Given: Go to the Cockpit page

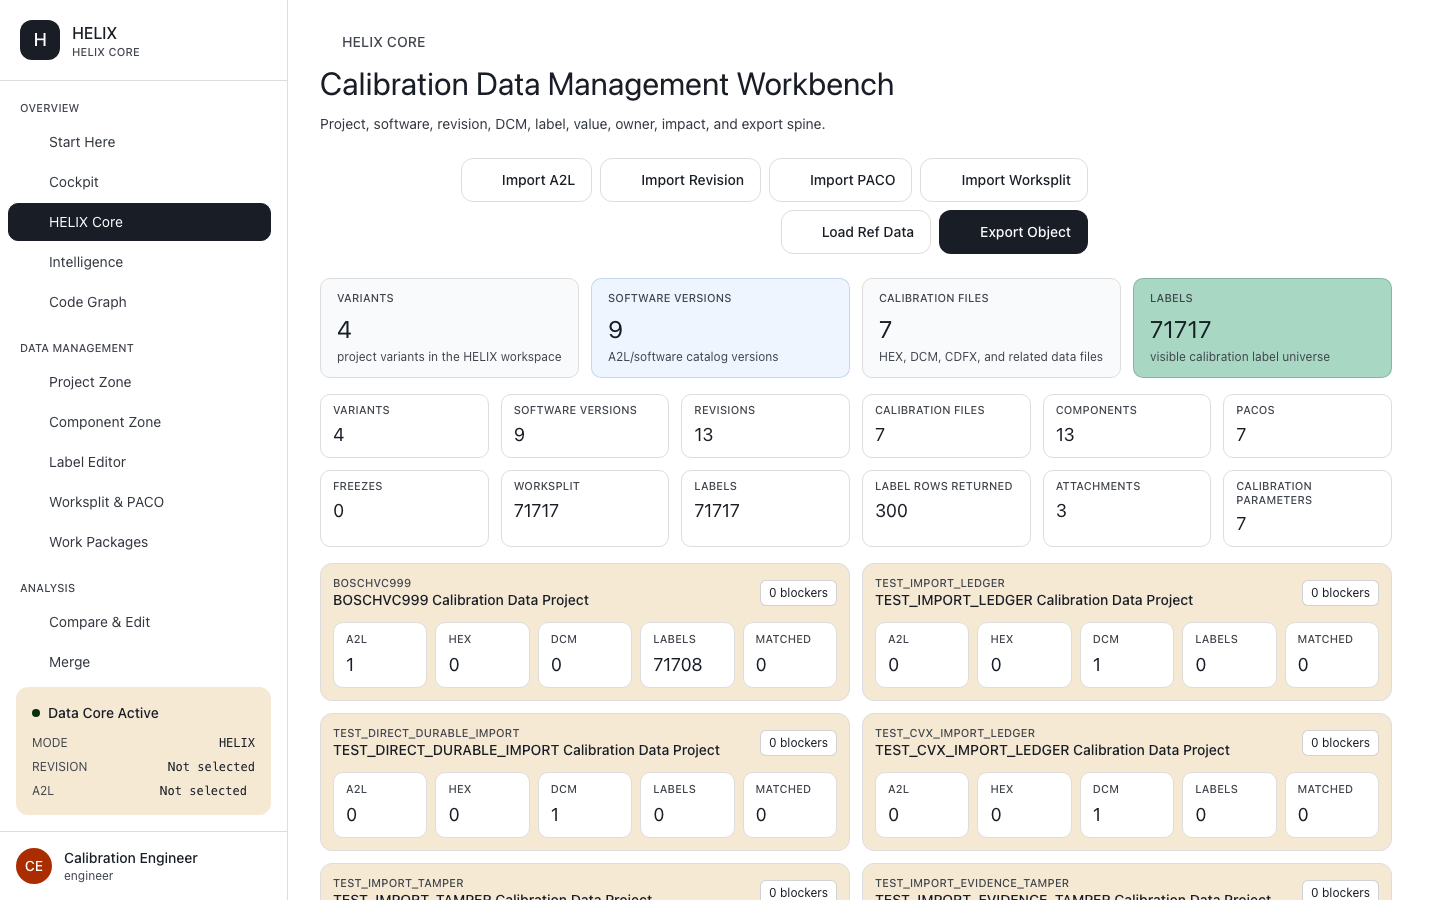Looking at the screenshot, I should (139, 182).
